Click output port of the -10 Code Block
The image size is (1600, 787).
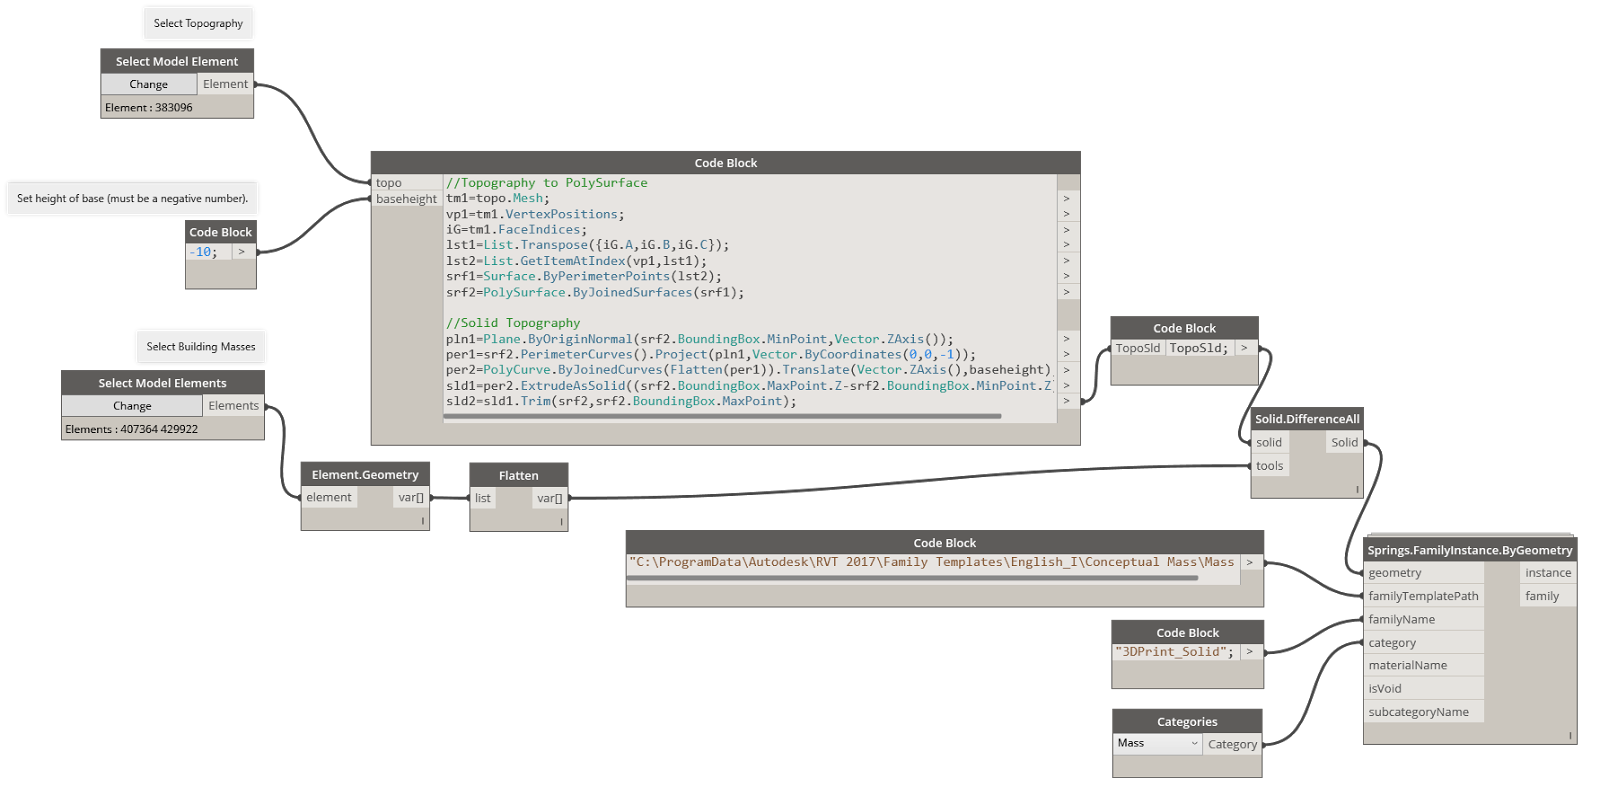243,252
